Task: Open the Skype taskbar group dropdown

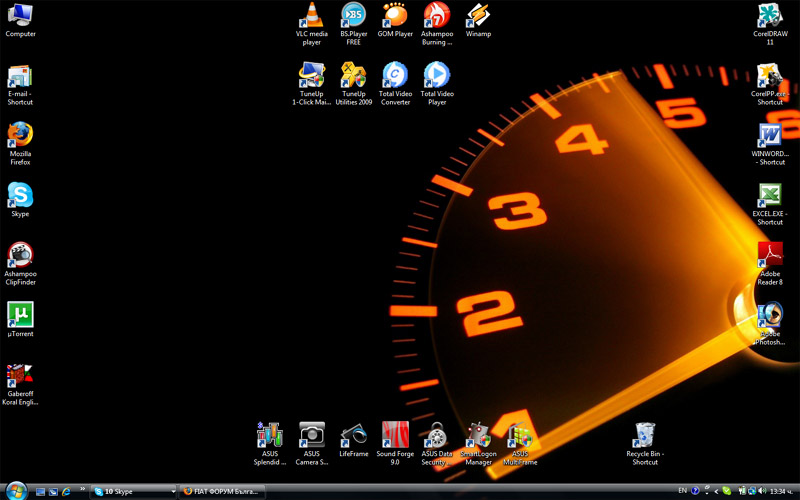Action: click(x=173, y=491)
